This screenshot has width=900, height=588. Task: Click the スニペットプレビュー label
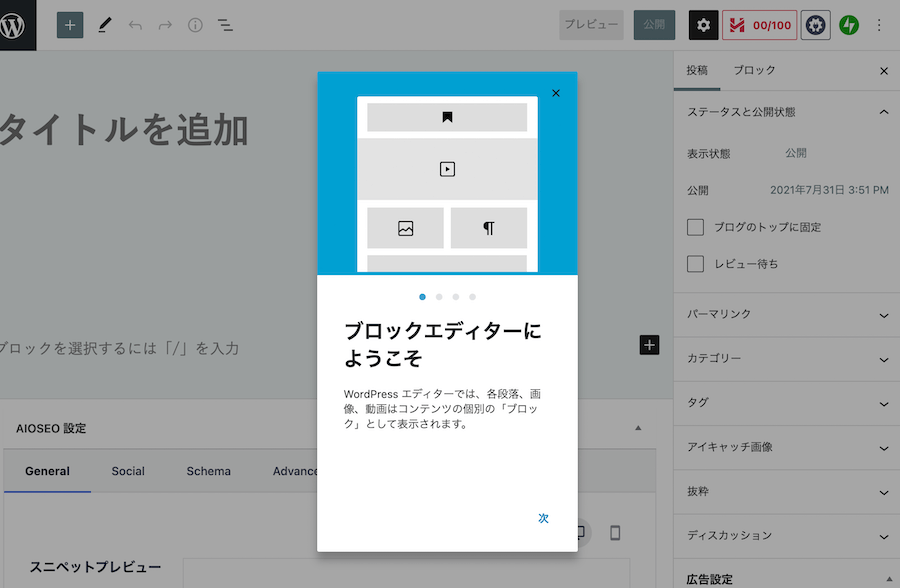[95, 567]
